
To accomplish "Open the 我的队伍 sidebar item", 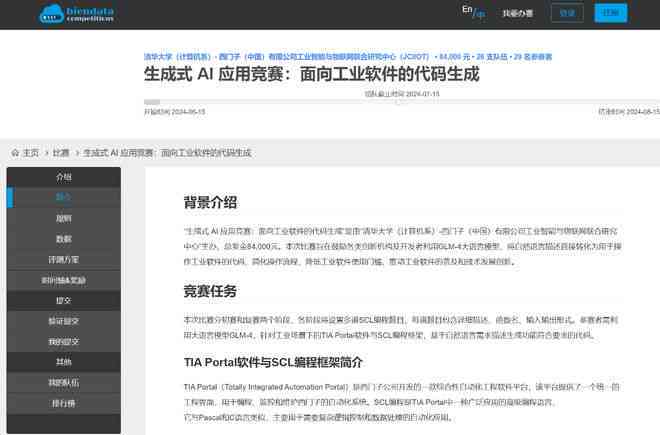I will [64, 382].
